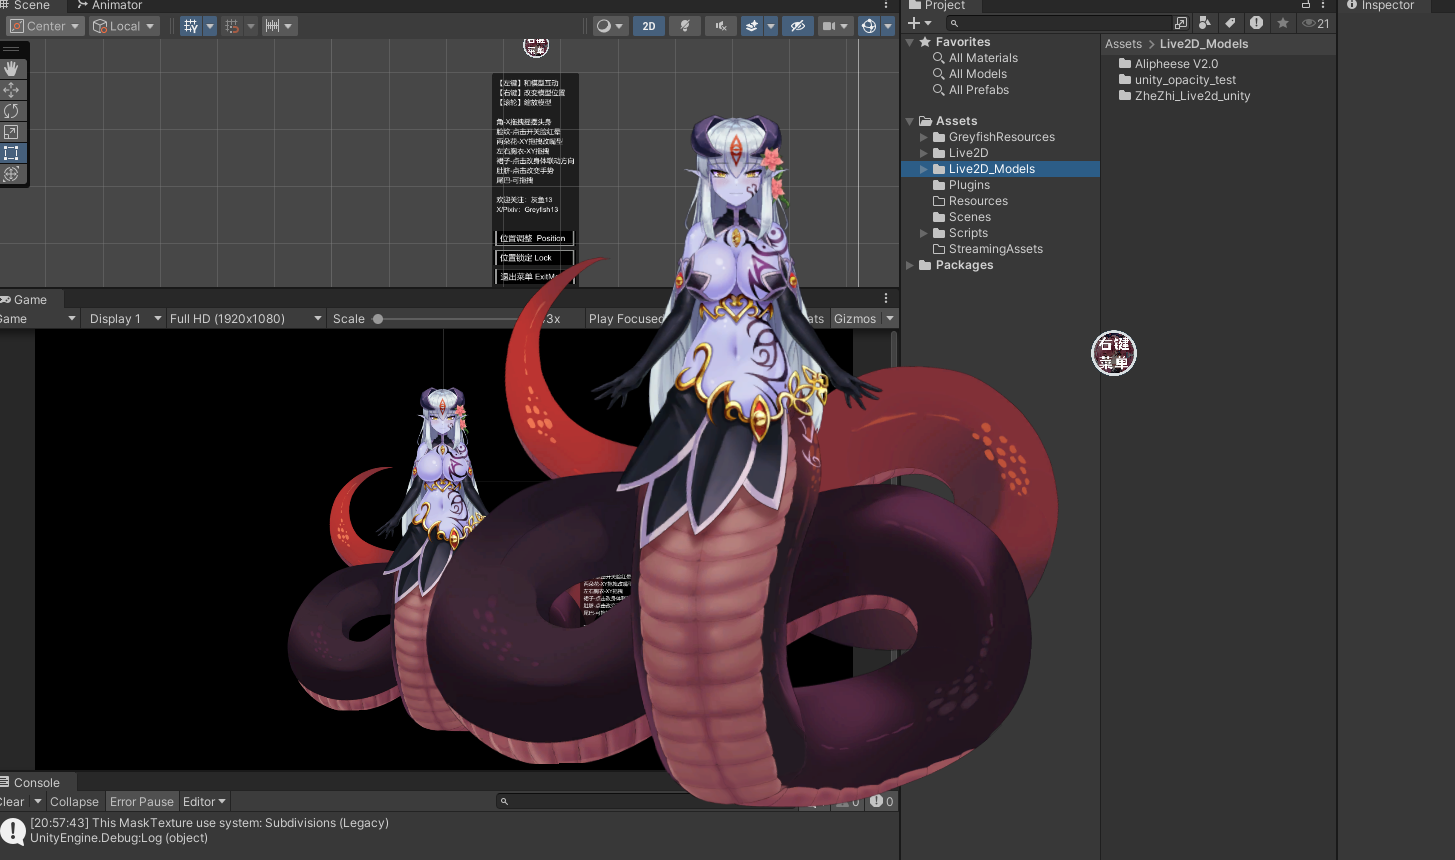Viewport: 1455px width, 860px height.
Task: Toggle 2D view mode
Action: point(649,26)
